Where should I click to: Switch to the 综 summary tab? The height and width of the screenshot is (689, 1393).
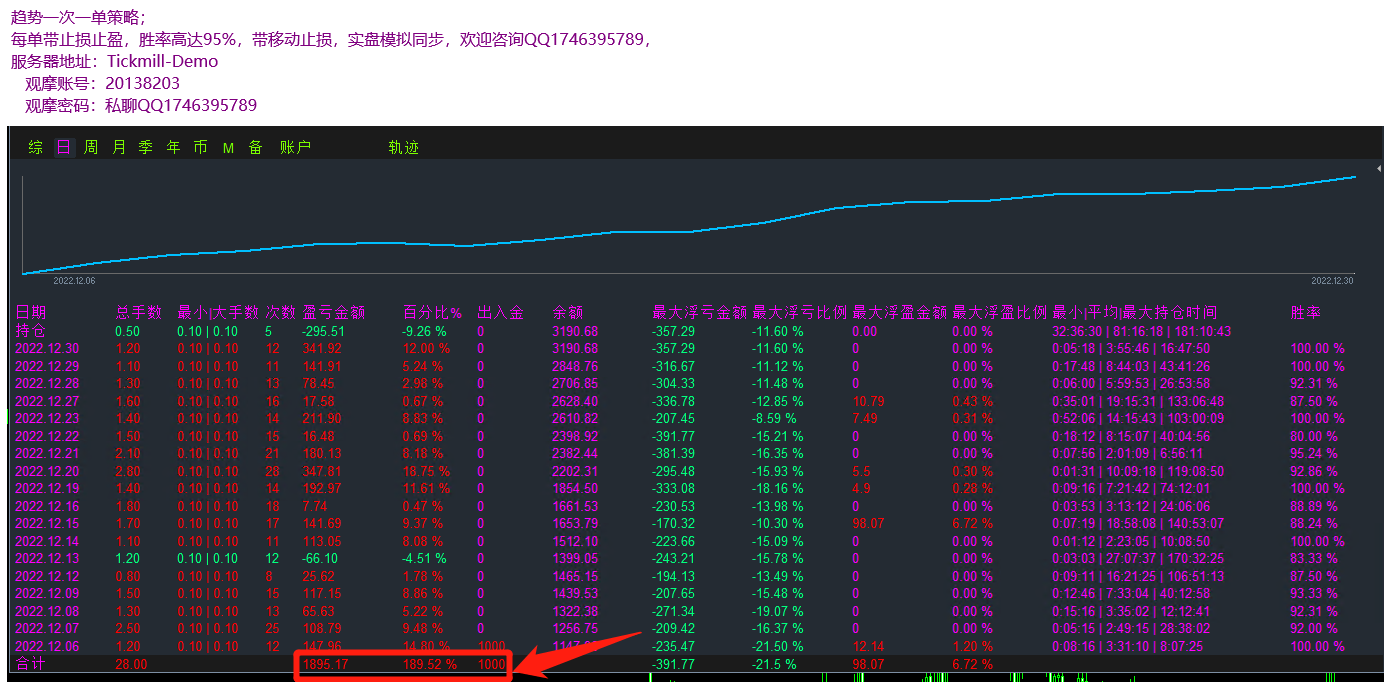click(x=36, y=148)
